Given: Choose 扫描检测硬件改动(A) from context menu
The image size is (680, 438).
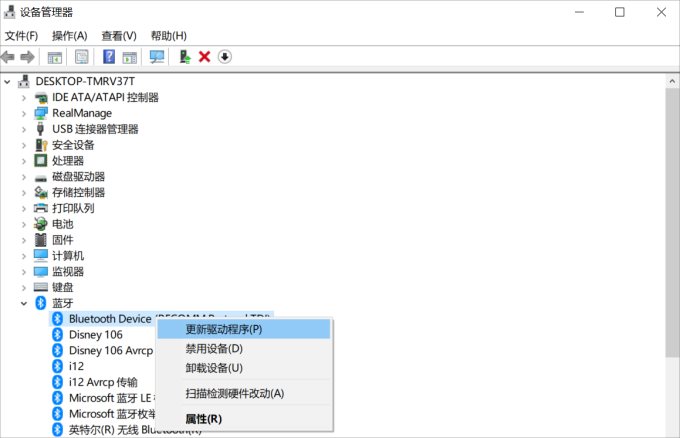Looking at the screenshot, I should (244, 393).
